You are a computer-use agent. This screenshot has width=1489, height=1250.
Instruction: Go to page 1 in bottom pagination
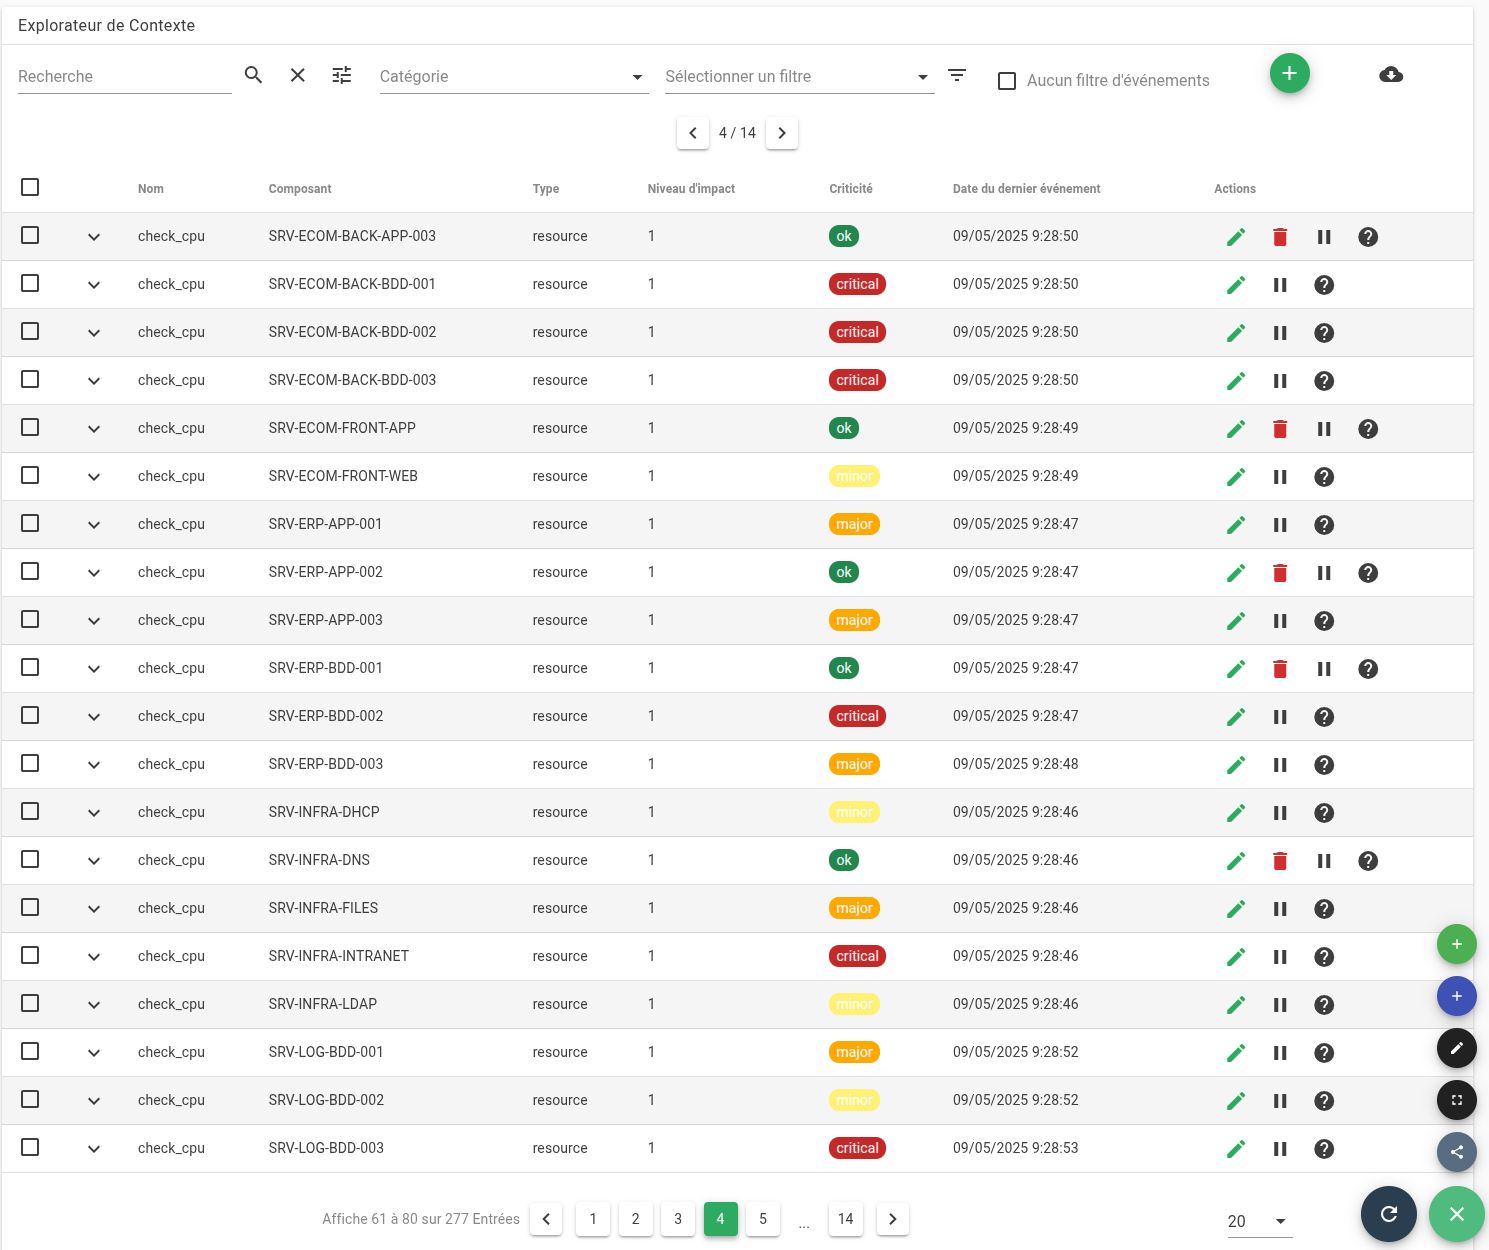coord(593,1219)
